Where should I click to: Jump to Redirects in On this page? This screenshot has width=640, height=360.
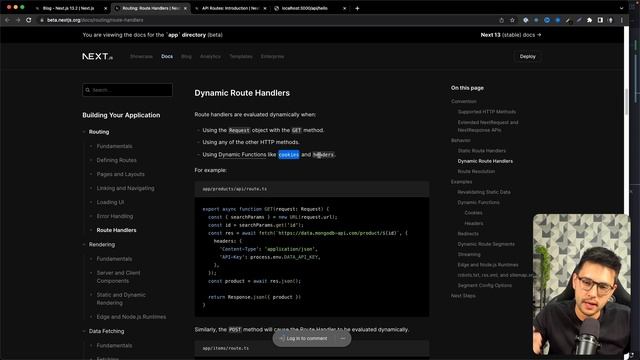pyautogui.click(x=468, y=233)
